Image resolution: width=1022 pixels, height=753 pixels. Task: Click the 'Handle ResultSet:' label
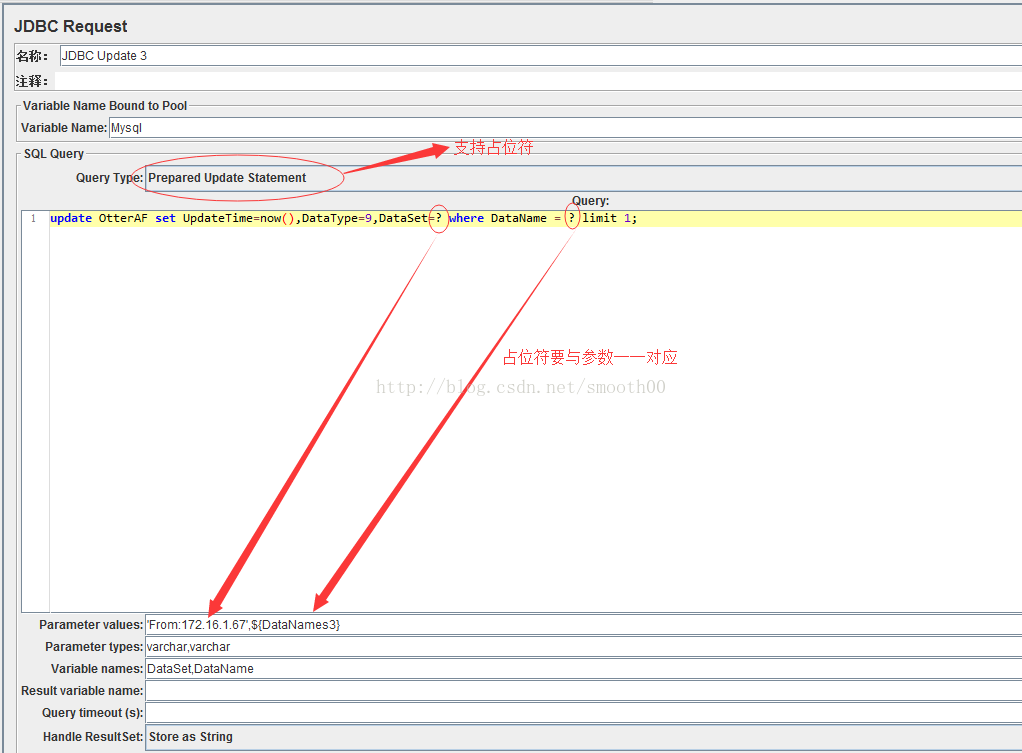pos(93,737)
